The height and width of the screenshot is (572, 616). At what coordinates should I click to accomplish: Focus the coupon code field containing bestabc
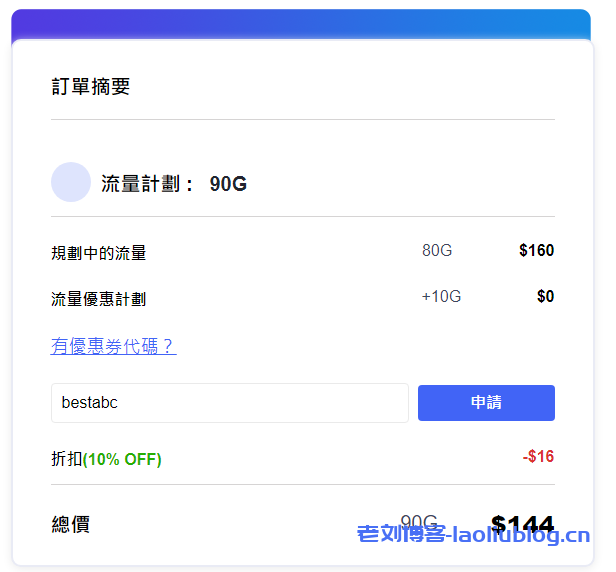click(x=229, y=403)
